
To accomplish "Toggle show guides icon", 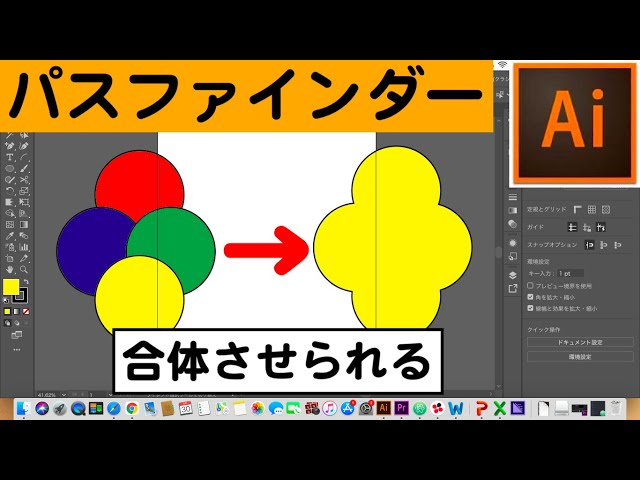I will tap(573, 227).
